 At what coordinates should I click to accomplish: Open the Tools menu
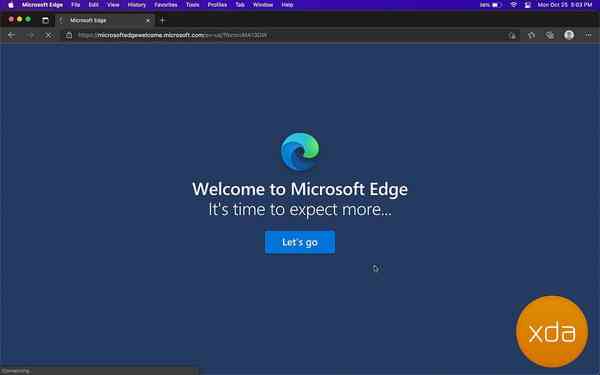click(192, 5)
